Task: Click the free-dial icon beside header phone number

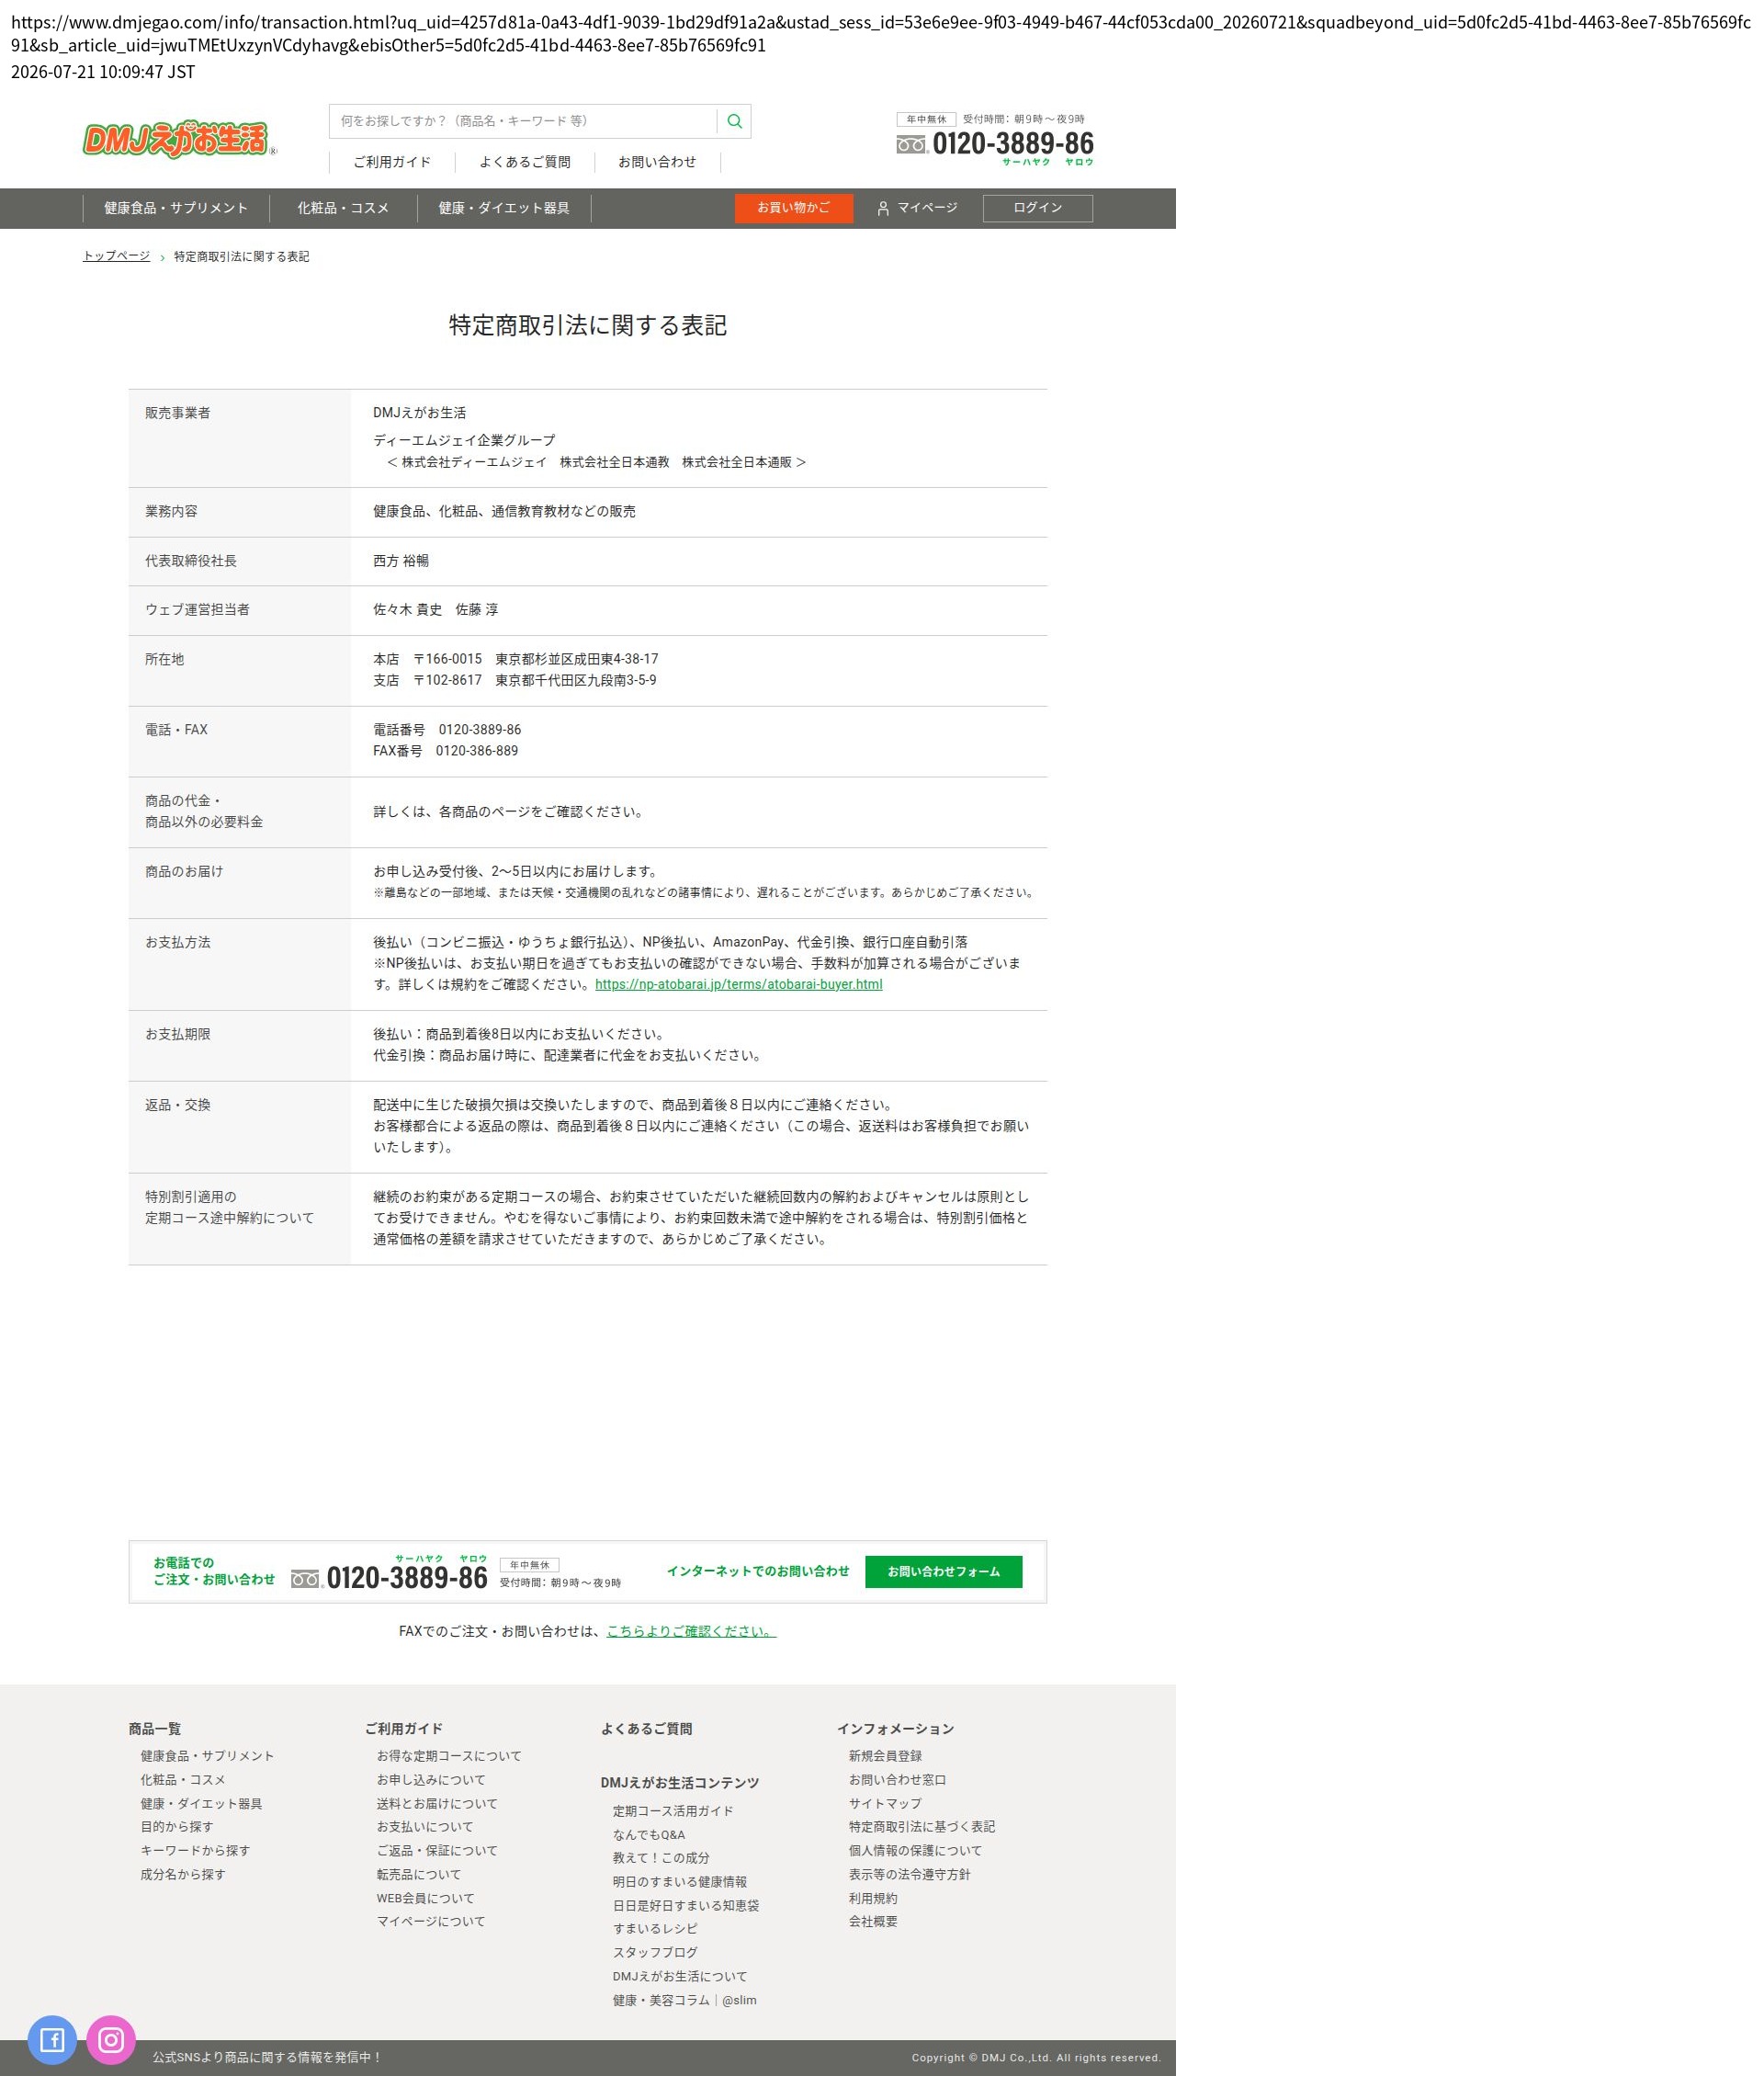Action: point(912,145)
